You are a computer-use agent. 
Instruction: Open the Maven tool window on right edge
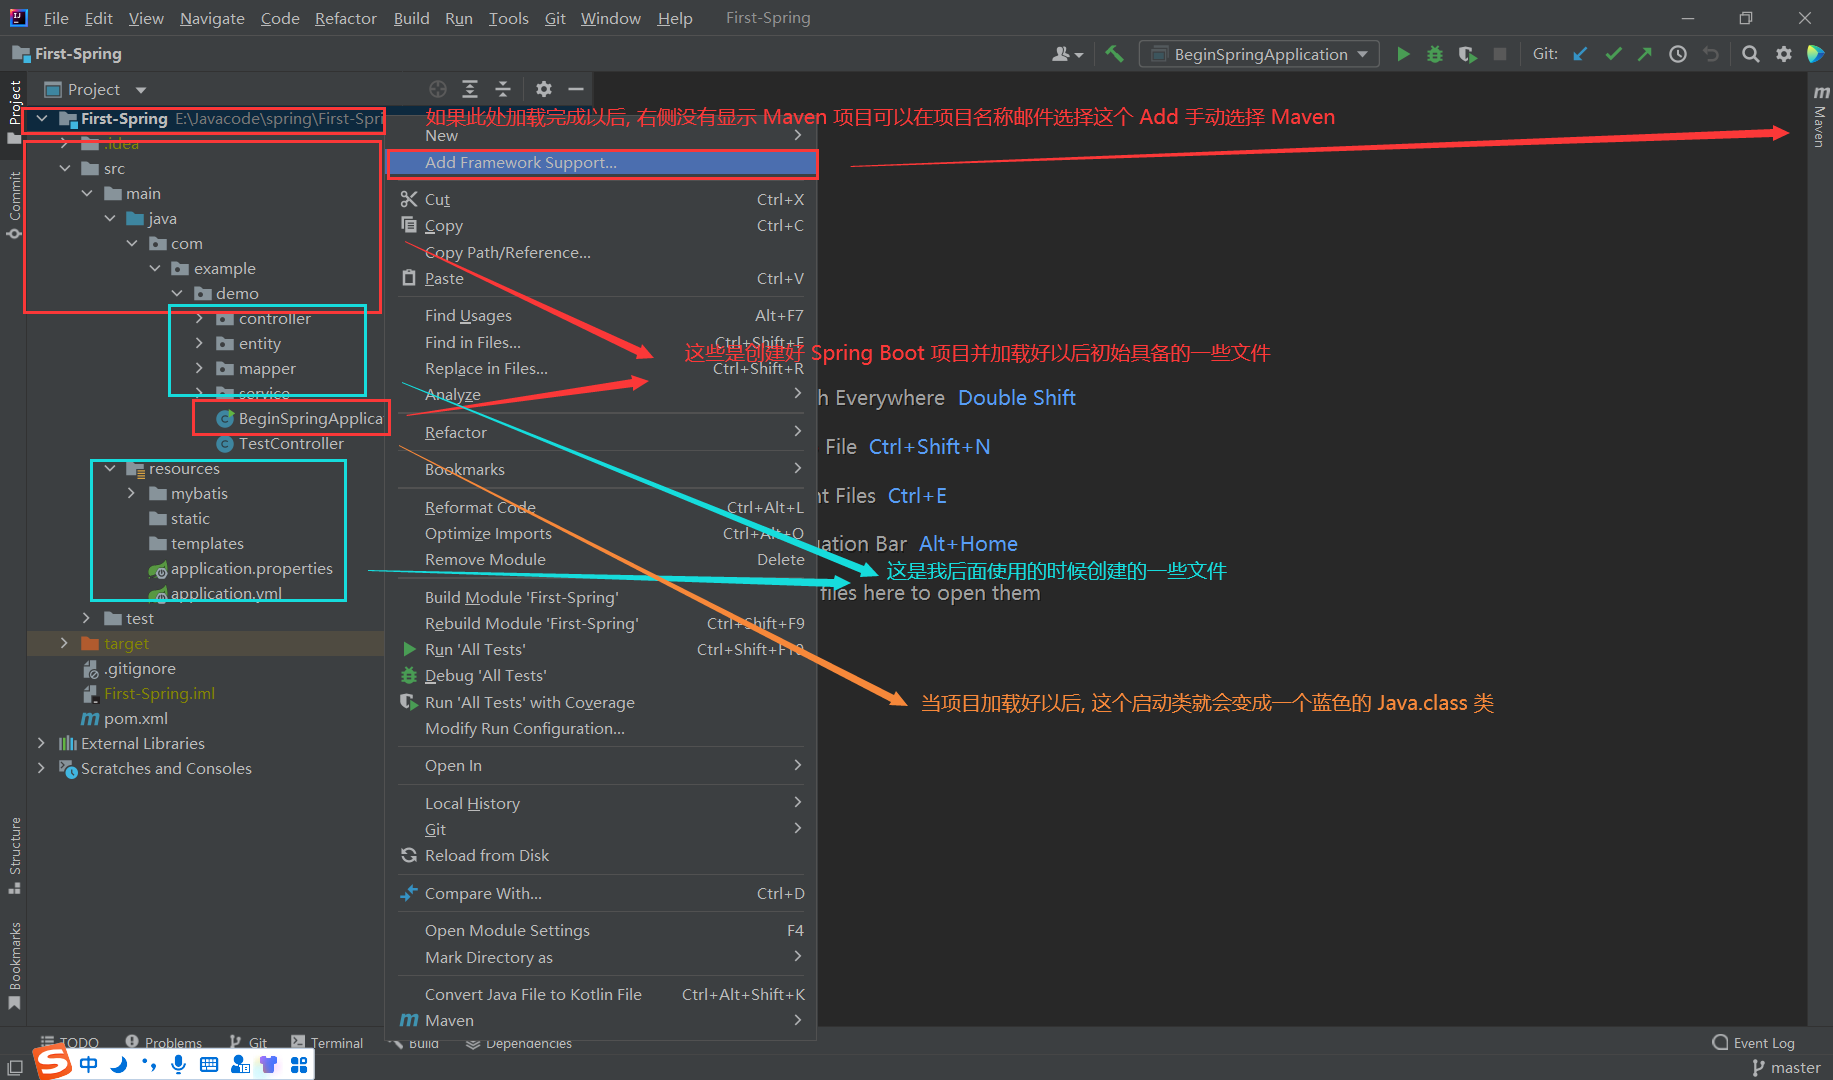pyautogui.click(x=1820, y=116)
